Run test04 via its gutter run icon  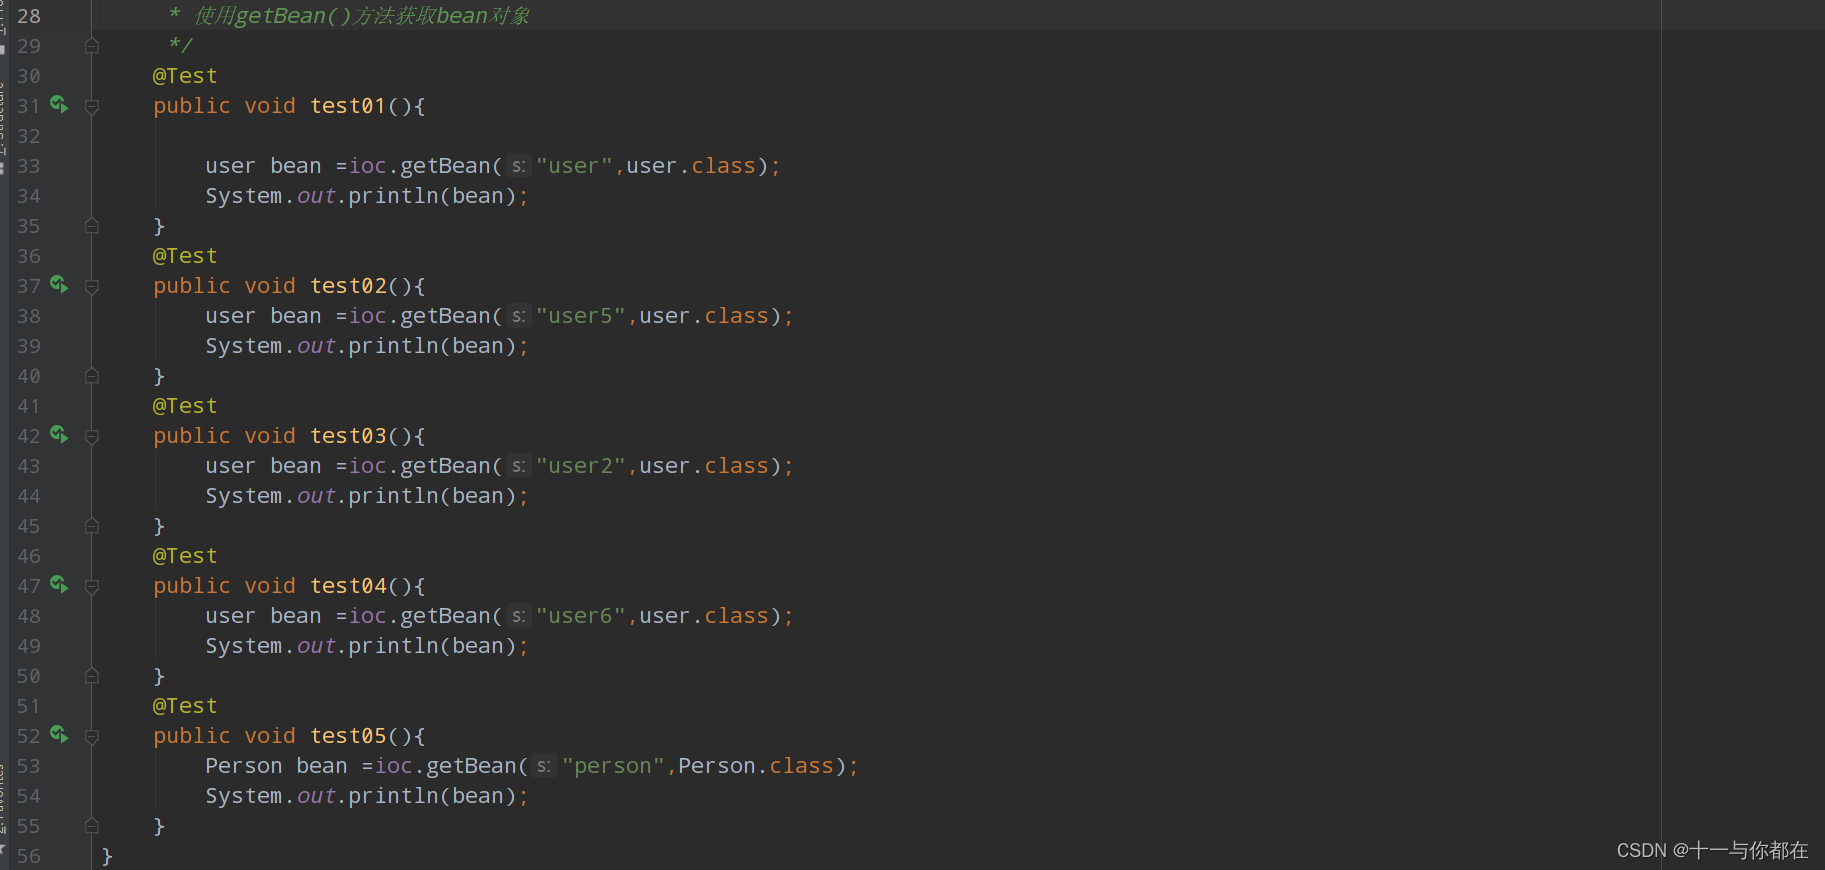coord(60,584)
